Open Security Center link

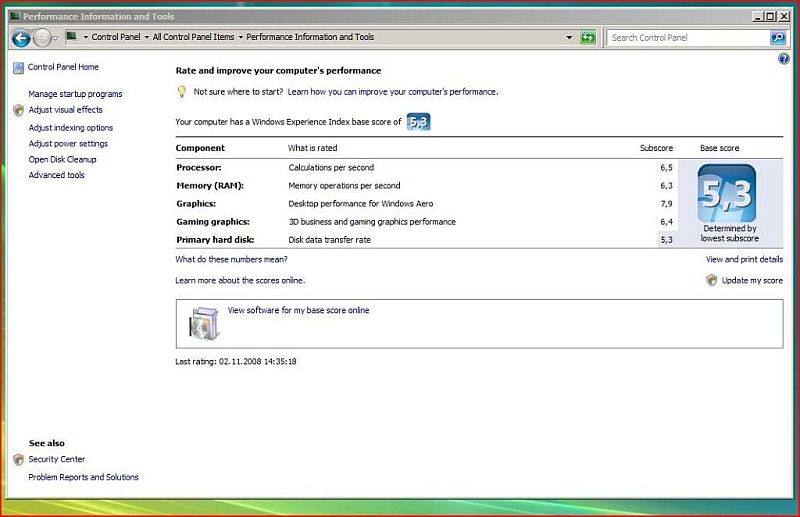57,459
